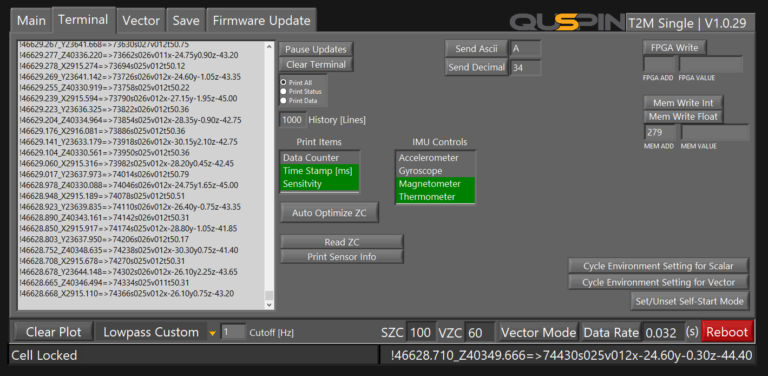768x376 pixels.
Task: Click Cycle Environment Setting for Scalar
Action: coord(658,266)
